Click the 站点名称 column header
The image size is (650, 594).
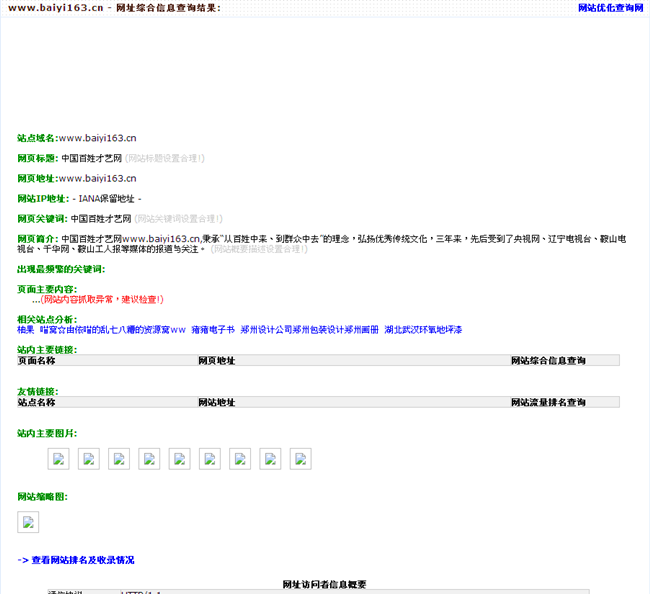(37, 403)
